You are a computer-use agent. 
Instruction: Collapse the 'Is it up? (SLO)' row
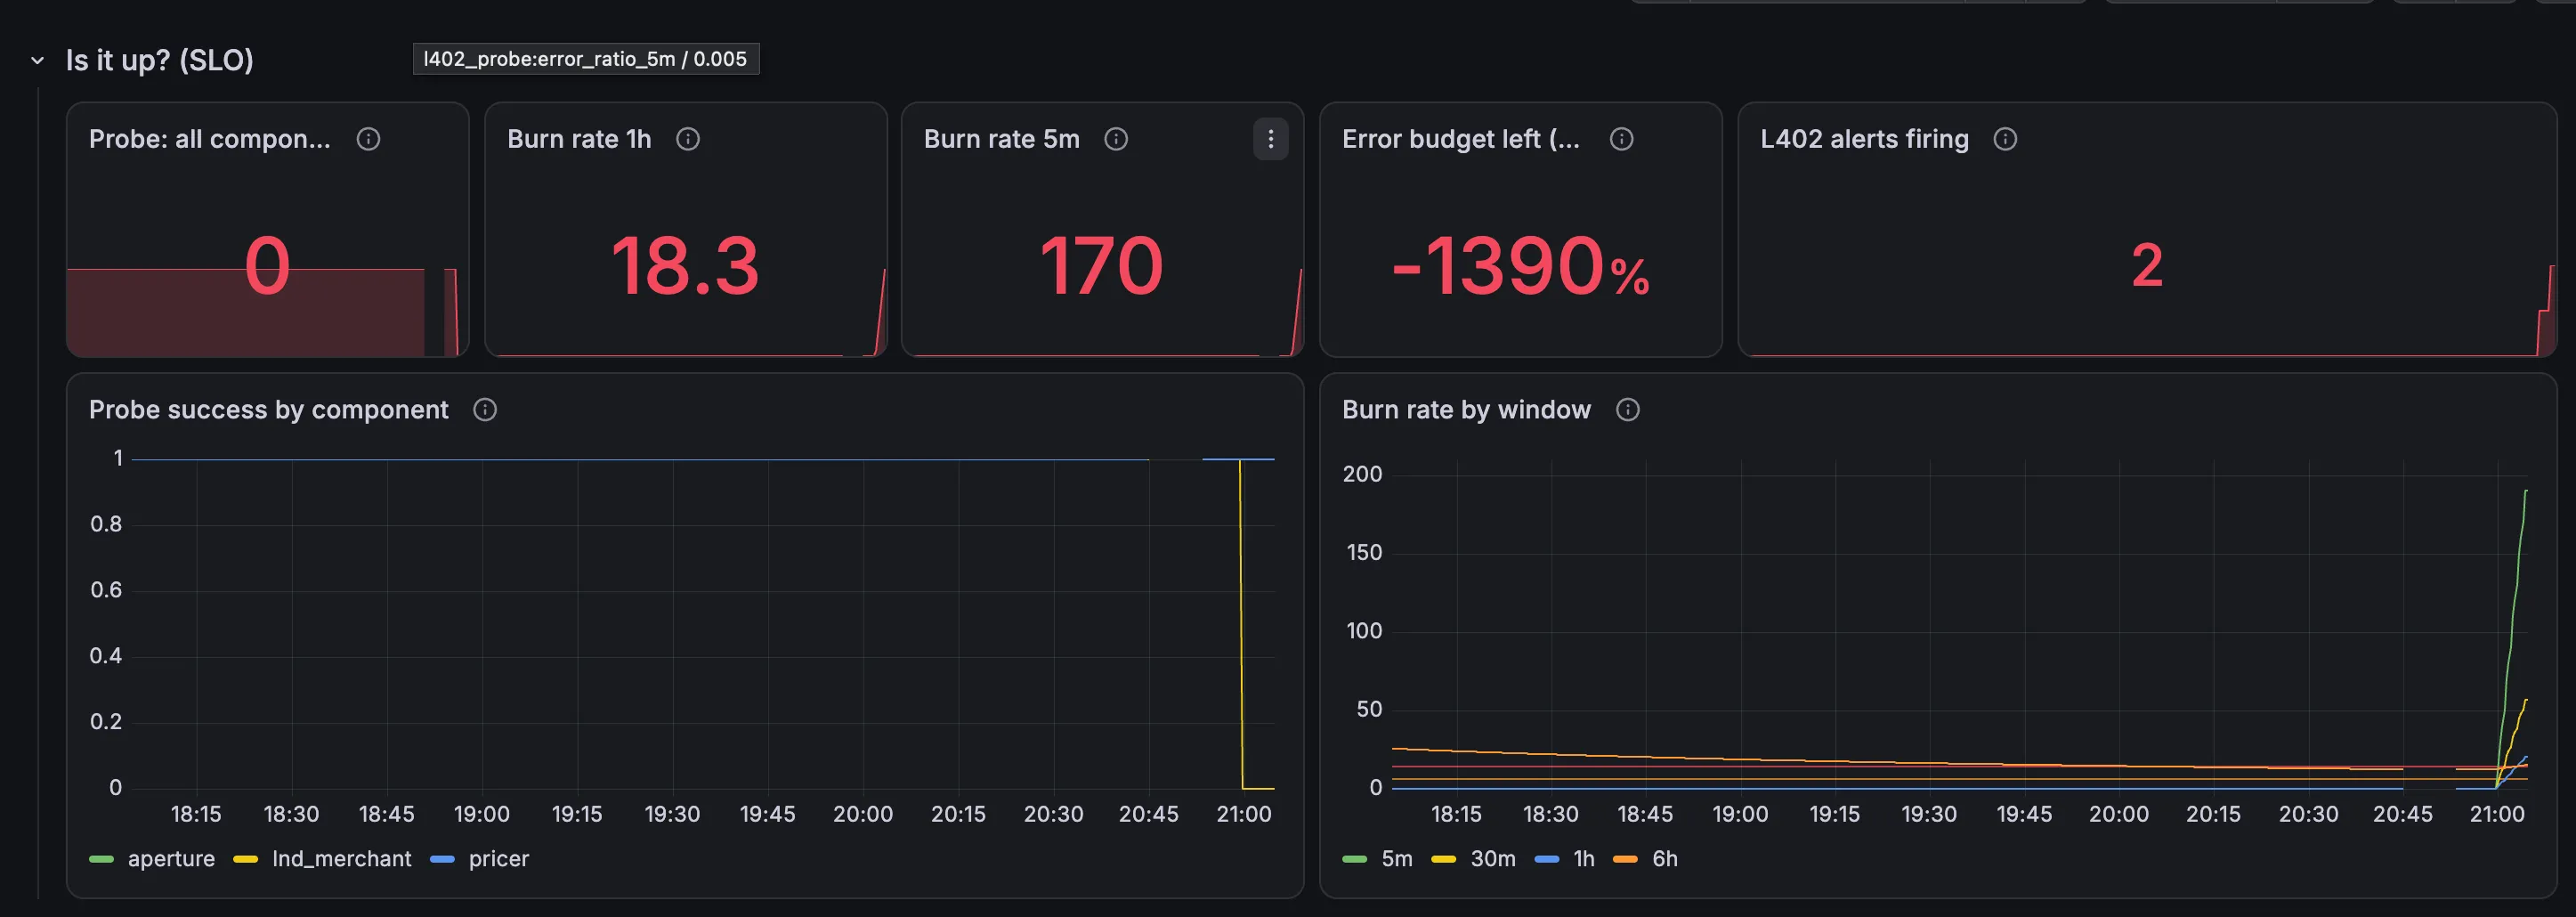38,61
